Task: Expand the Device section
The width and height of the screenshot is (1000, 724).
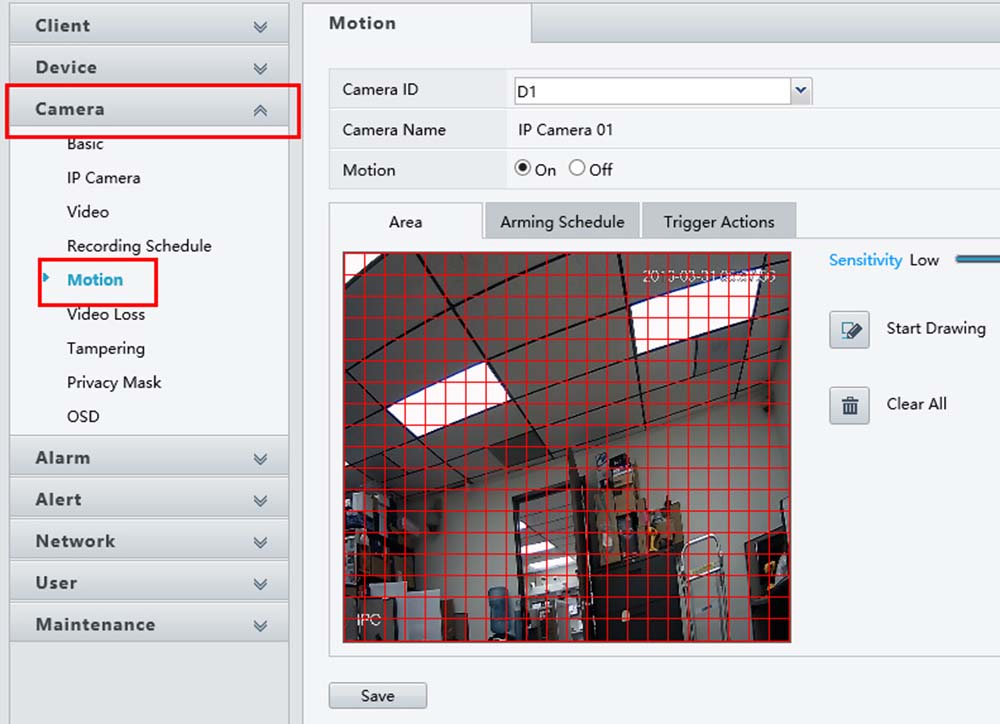Action: pyautogui.click(x=148, y=67)
